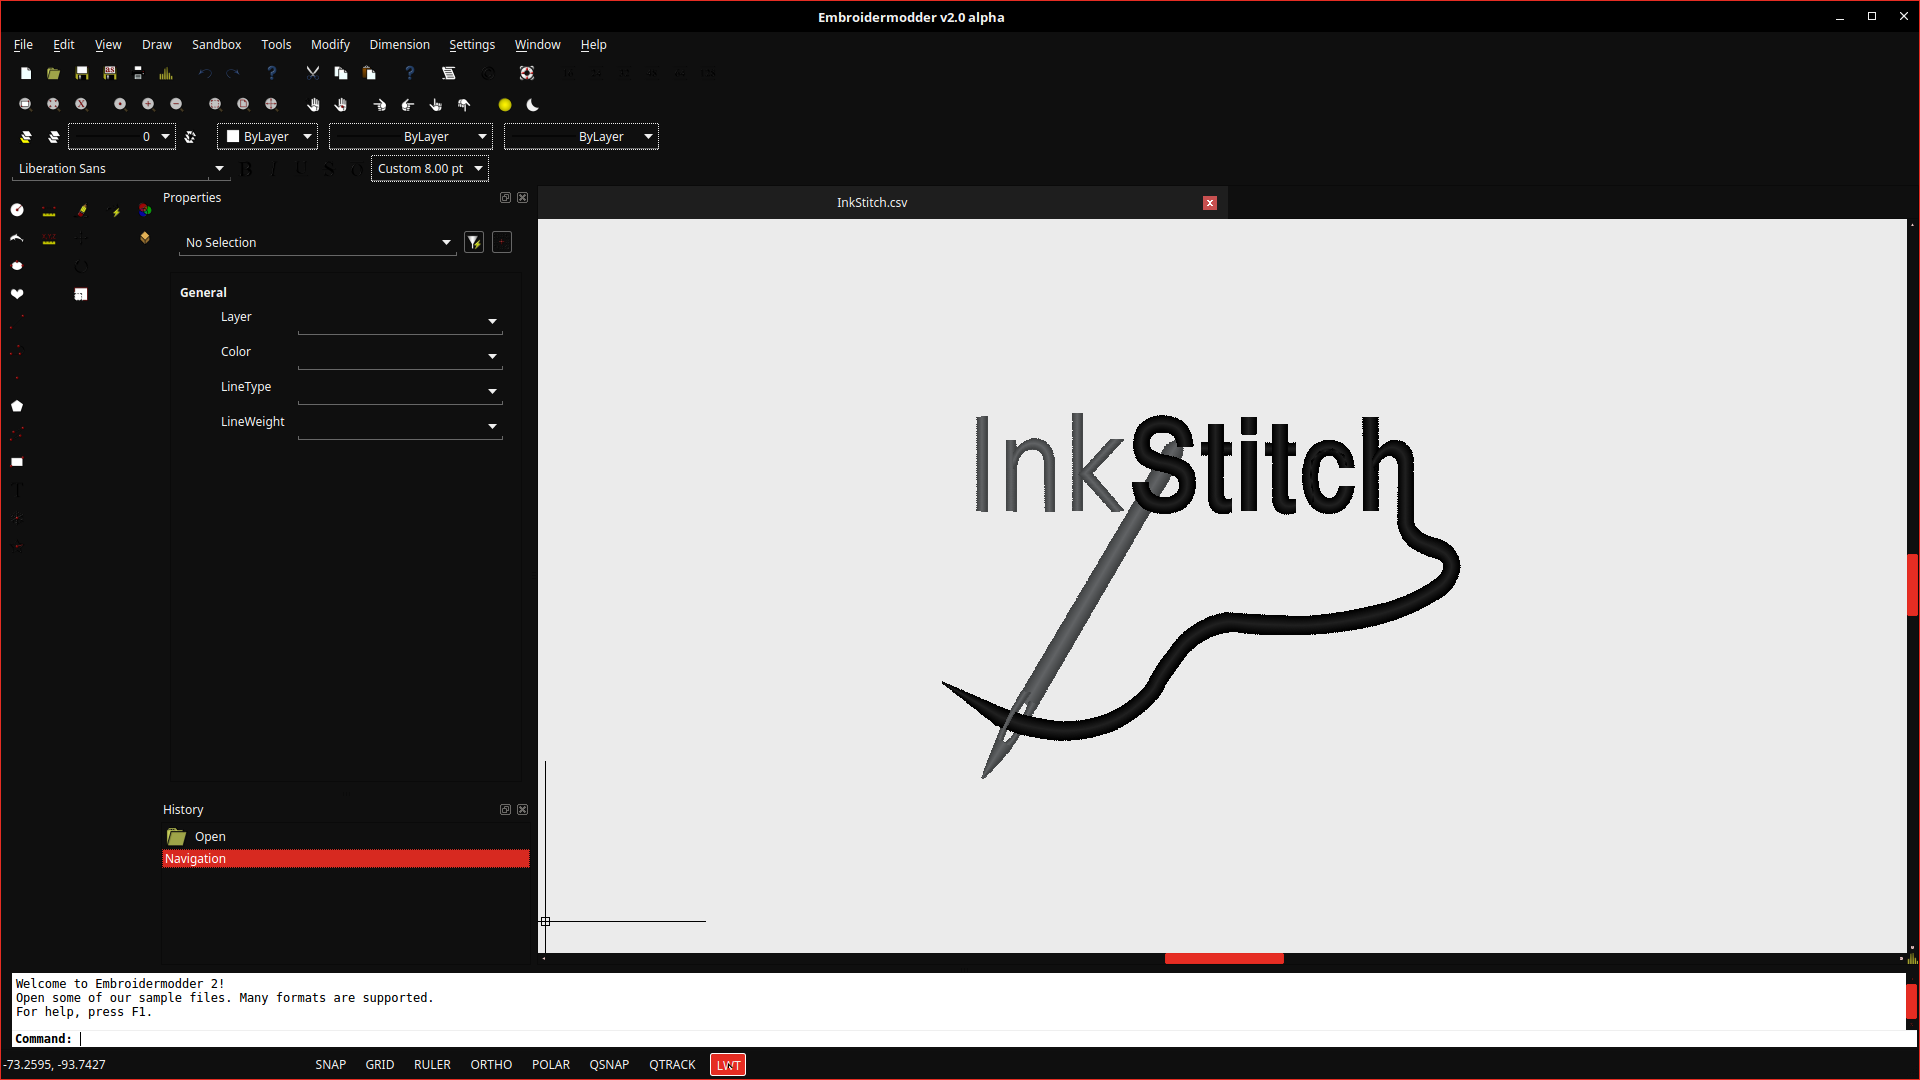Select the Snowflake drawing tool
Screen dimensions: 1920x1080
pyautogui.click(x=17, y=518)
